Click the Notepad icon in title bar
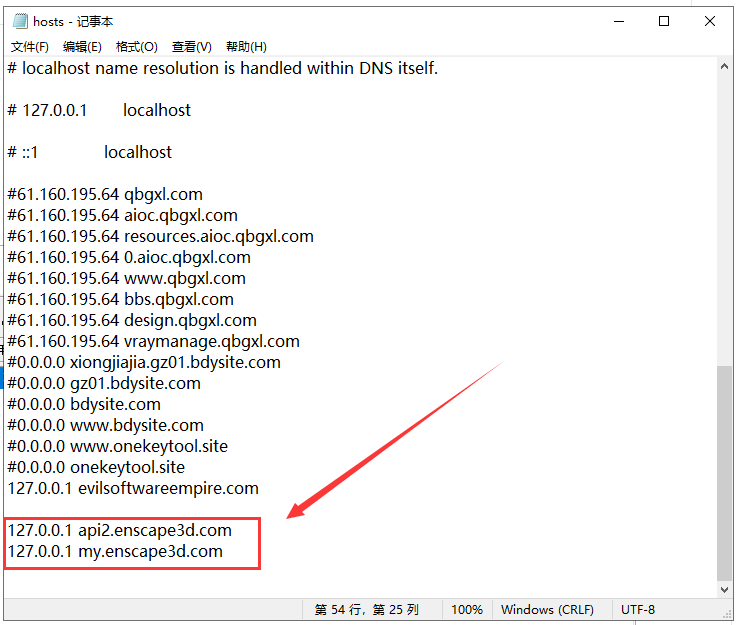Image resolution: width=738 pixels, height=625 pixels. click(20, 21)
